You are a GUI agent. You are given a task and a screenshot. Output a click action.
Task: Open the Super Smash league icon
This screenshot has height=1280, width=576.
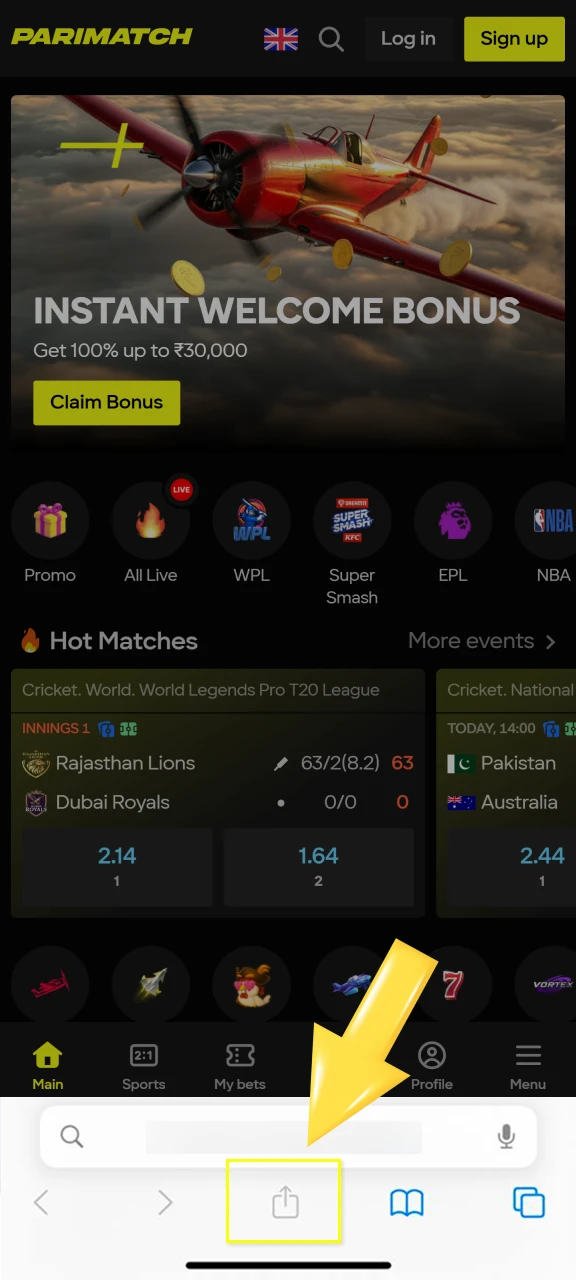click(x=352, y=520)
